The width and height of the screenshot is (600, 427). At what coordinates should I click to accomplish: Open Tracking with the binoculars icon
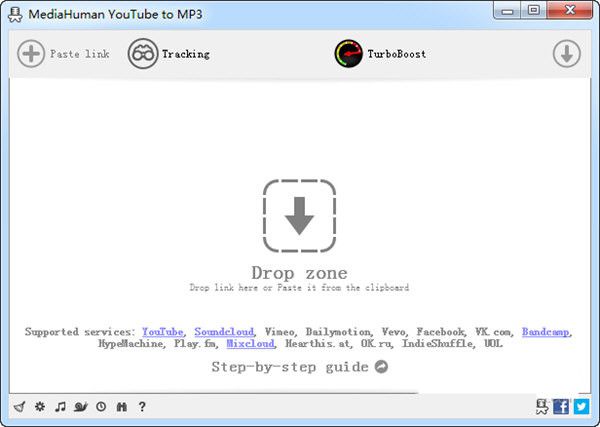pos(143,54)
